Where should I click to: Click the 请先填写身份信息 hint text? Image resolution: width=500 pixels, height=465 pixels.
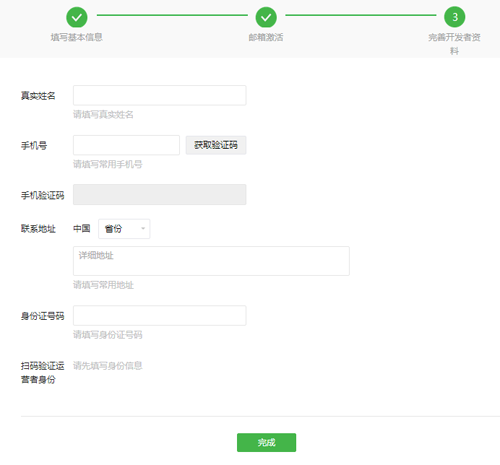click(x=108, y=366)
